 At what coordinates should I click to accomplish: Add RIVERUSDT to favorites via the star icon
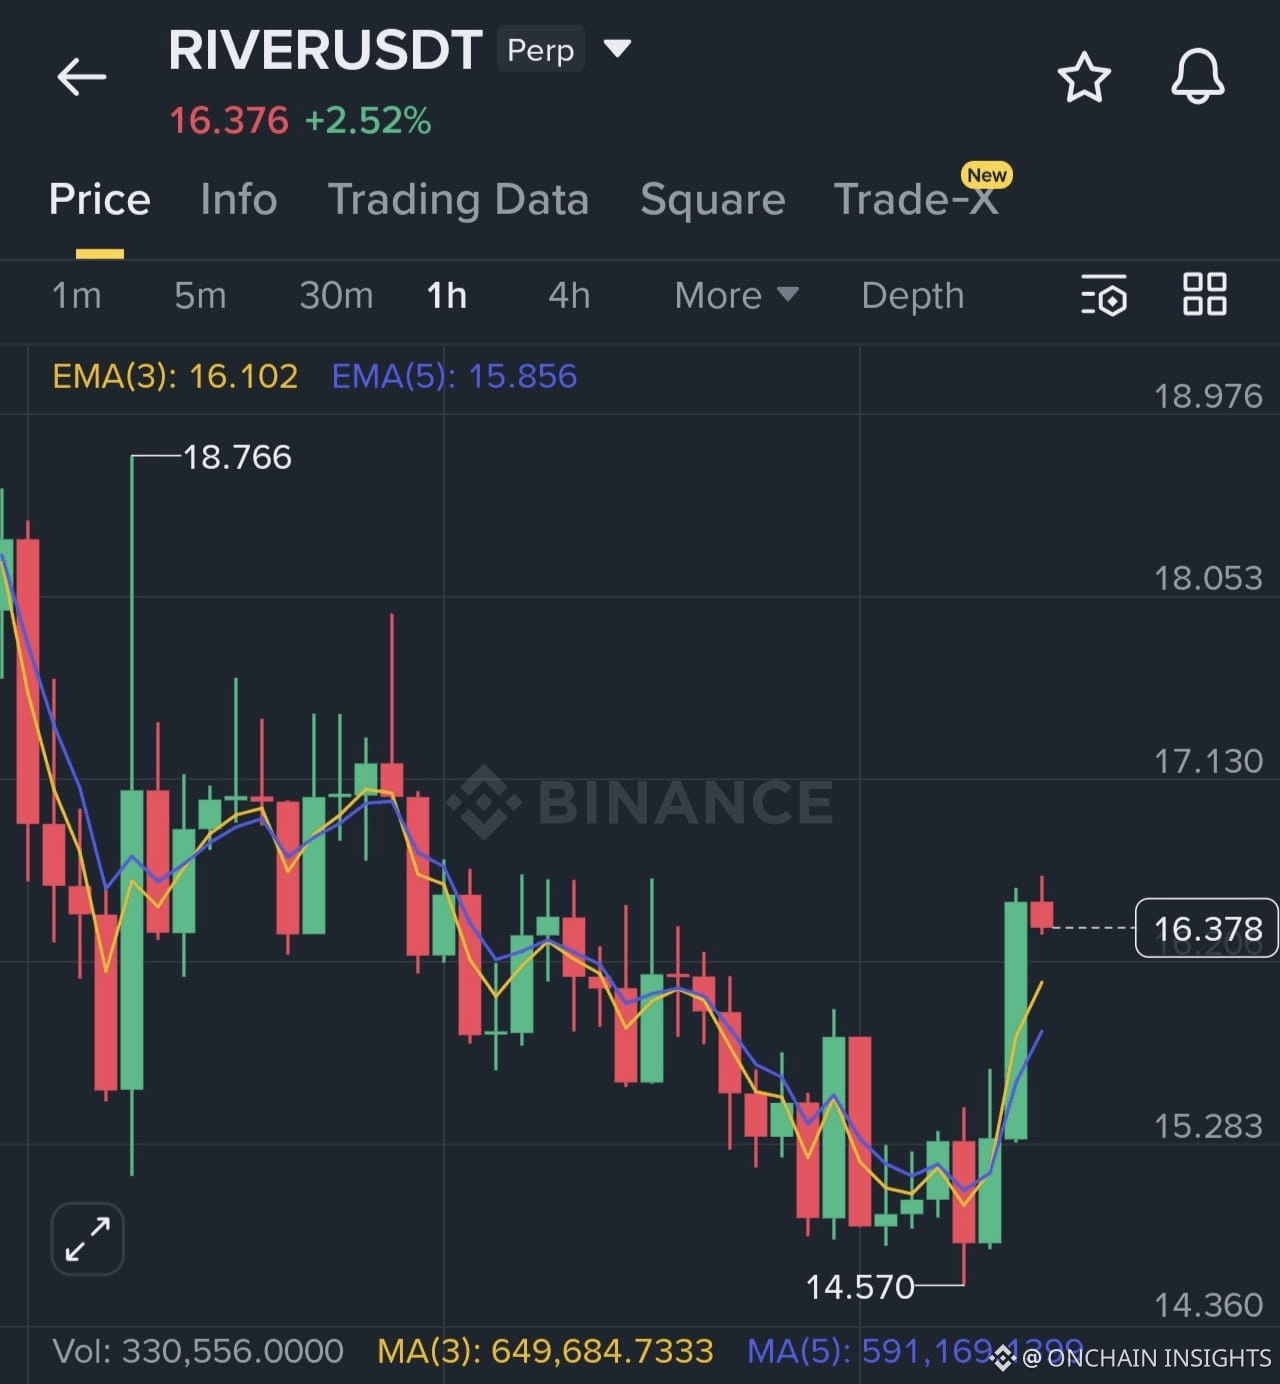pos(1084,76)
